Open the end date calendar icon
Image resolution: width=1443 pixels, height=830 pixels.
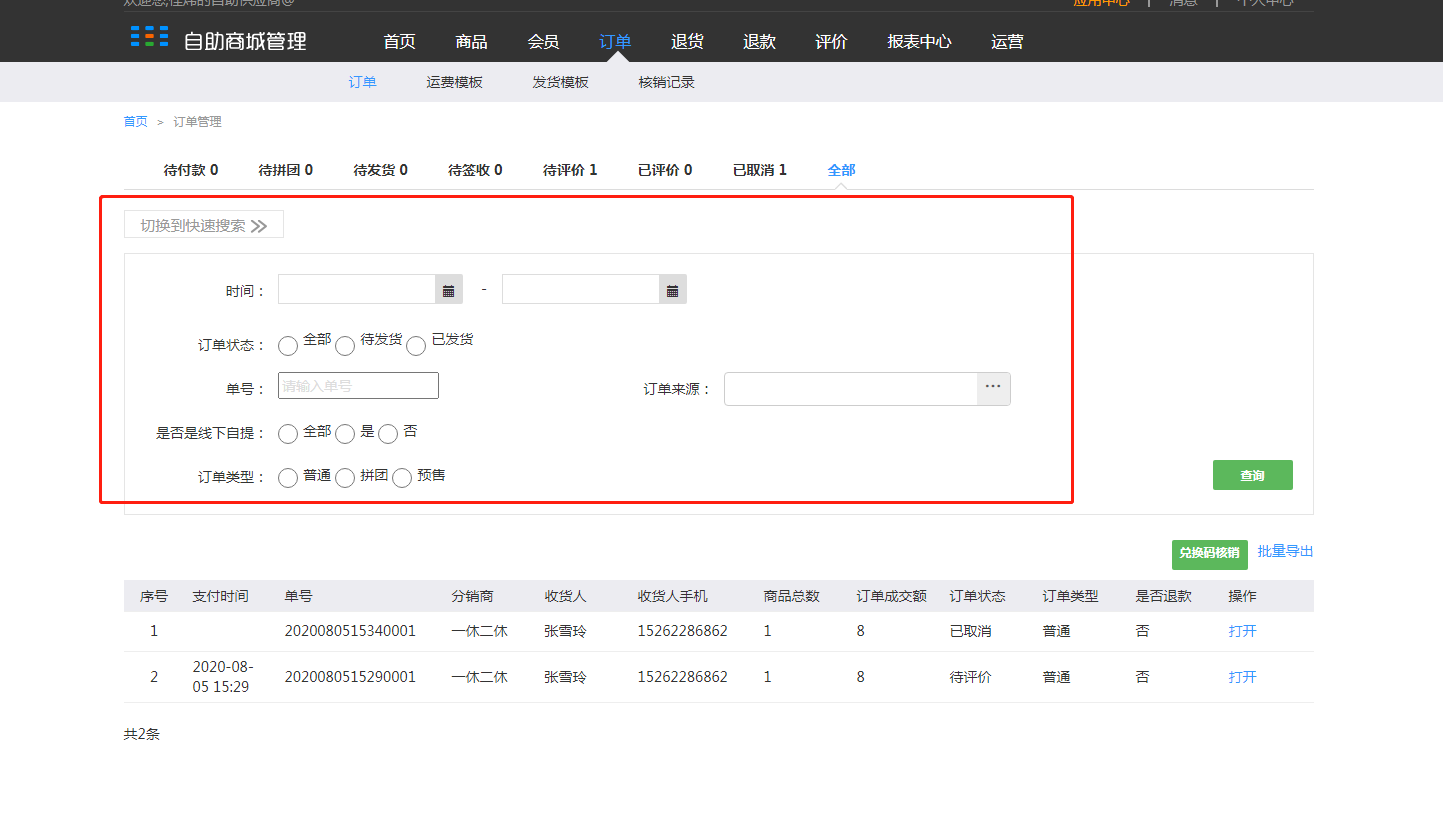(673, 290)
